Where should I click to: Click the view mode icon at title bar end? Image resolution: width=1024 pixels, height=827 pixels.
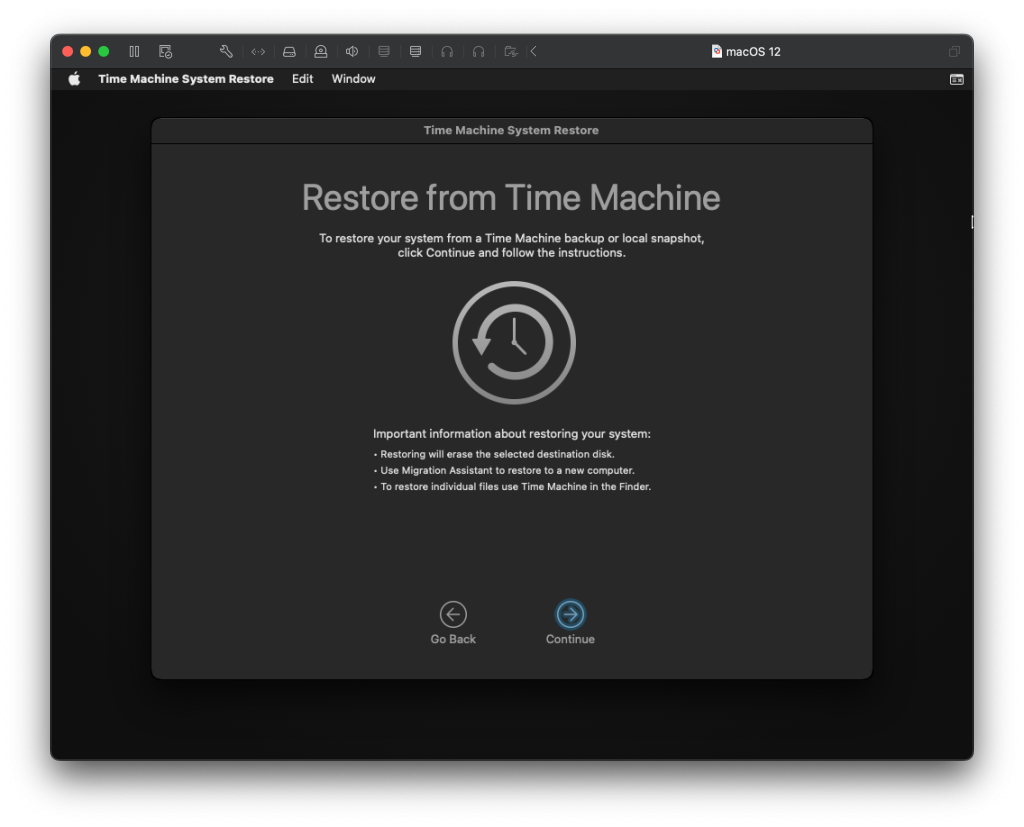[954, 52]
